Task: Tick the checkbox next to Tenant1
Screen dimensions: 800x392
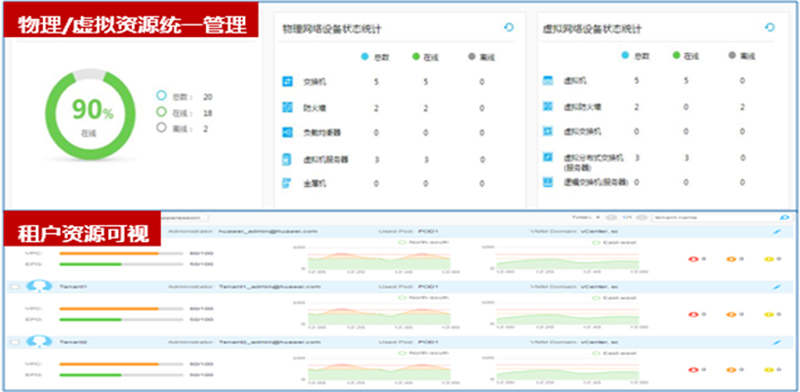Action: point(15,287)
